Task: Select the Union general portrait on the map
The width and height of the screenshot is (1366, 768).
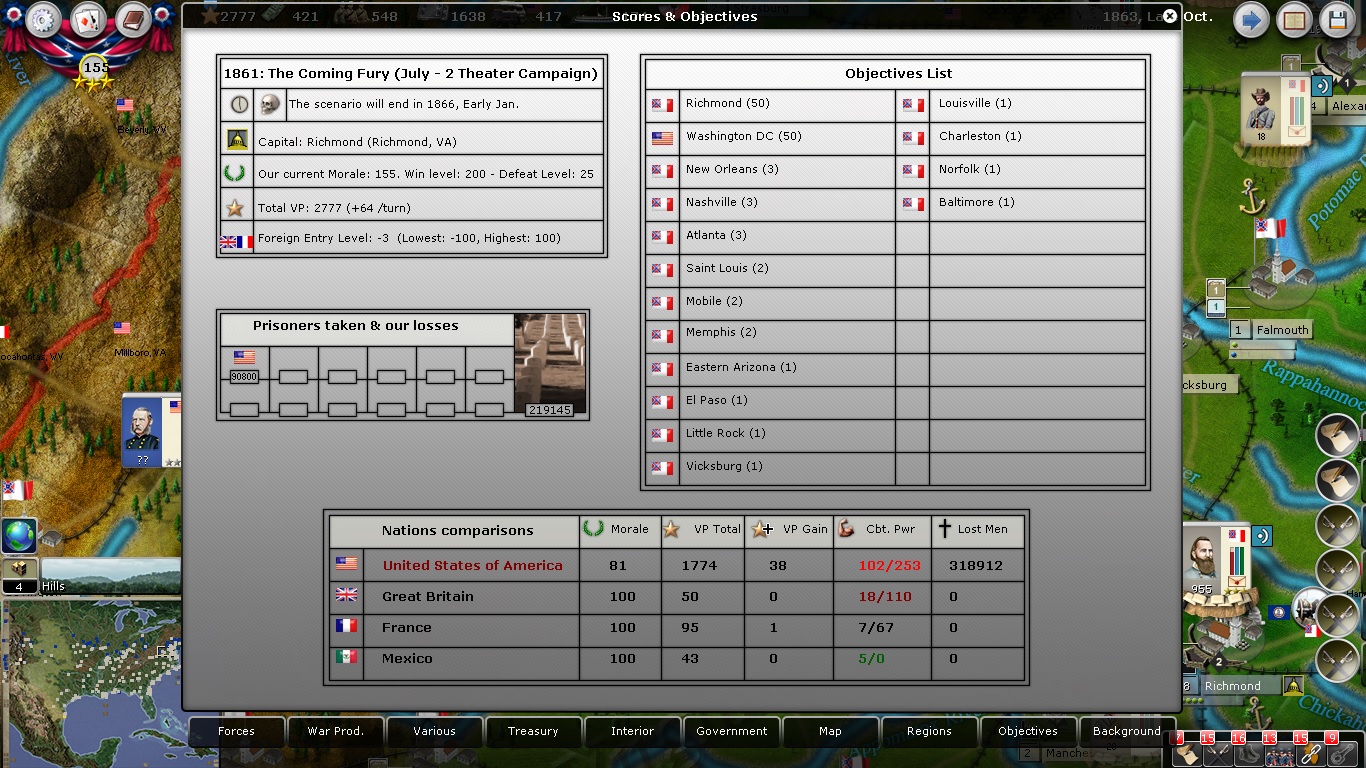Action: tap(142, 430)
